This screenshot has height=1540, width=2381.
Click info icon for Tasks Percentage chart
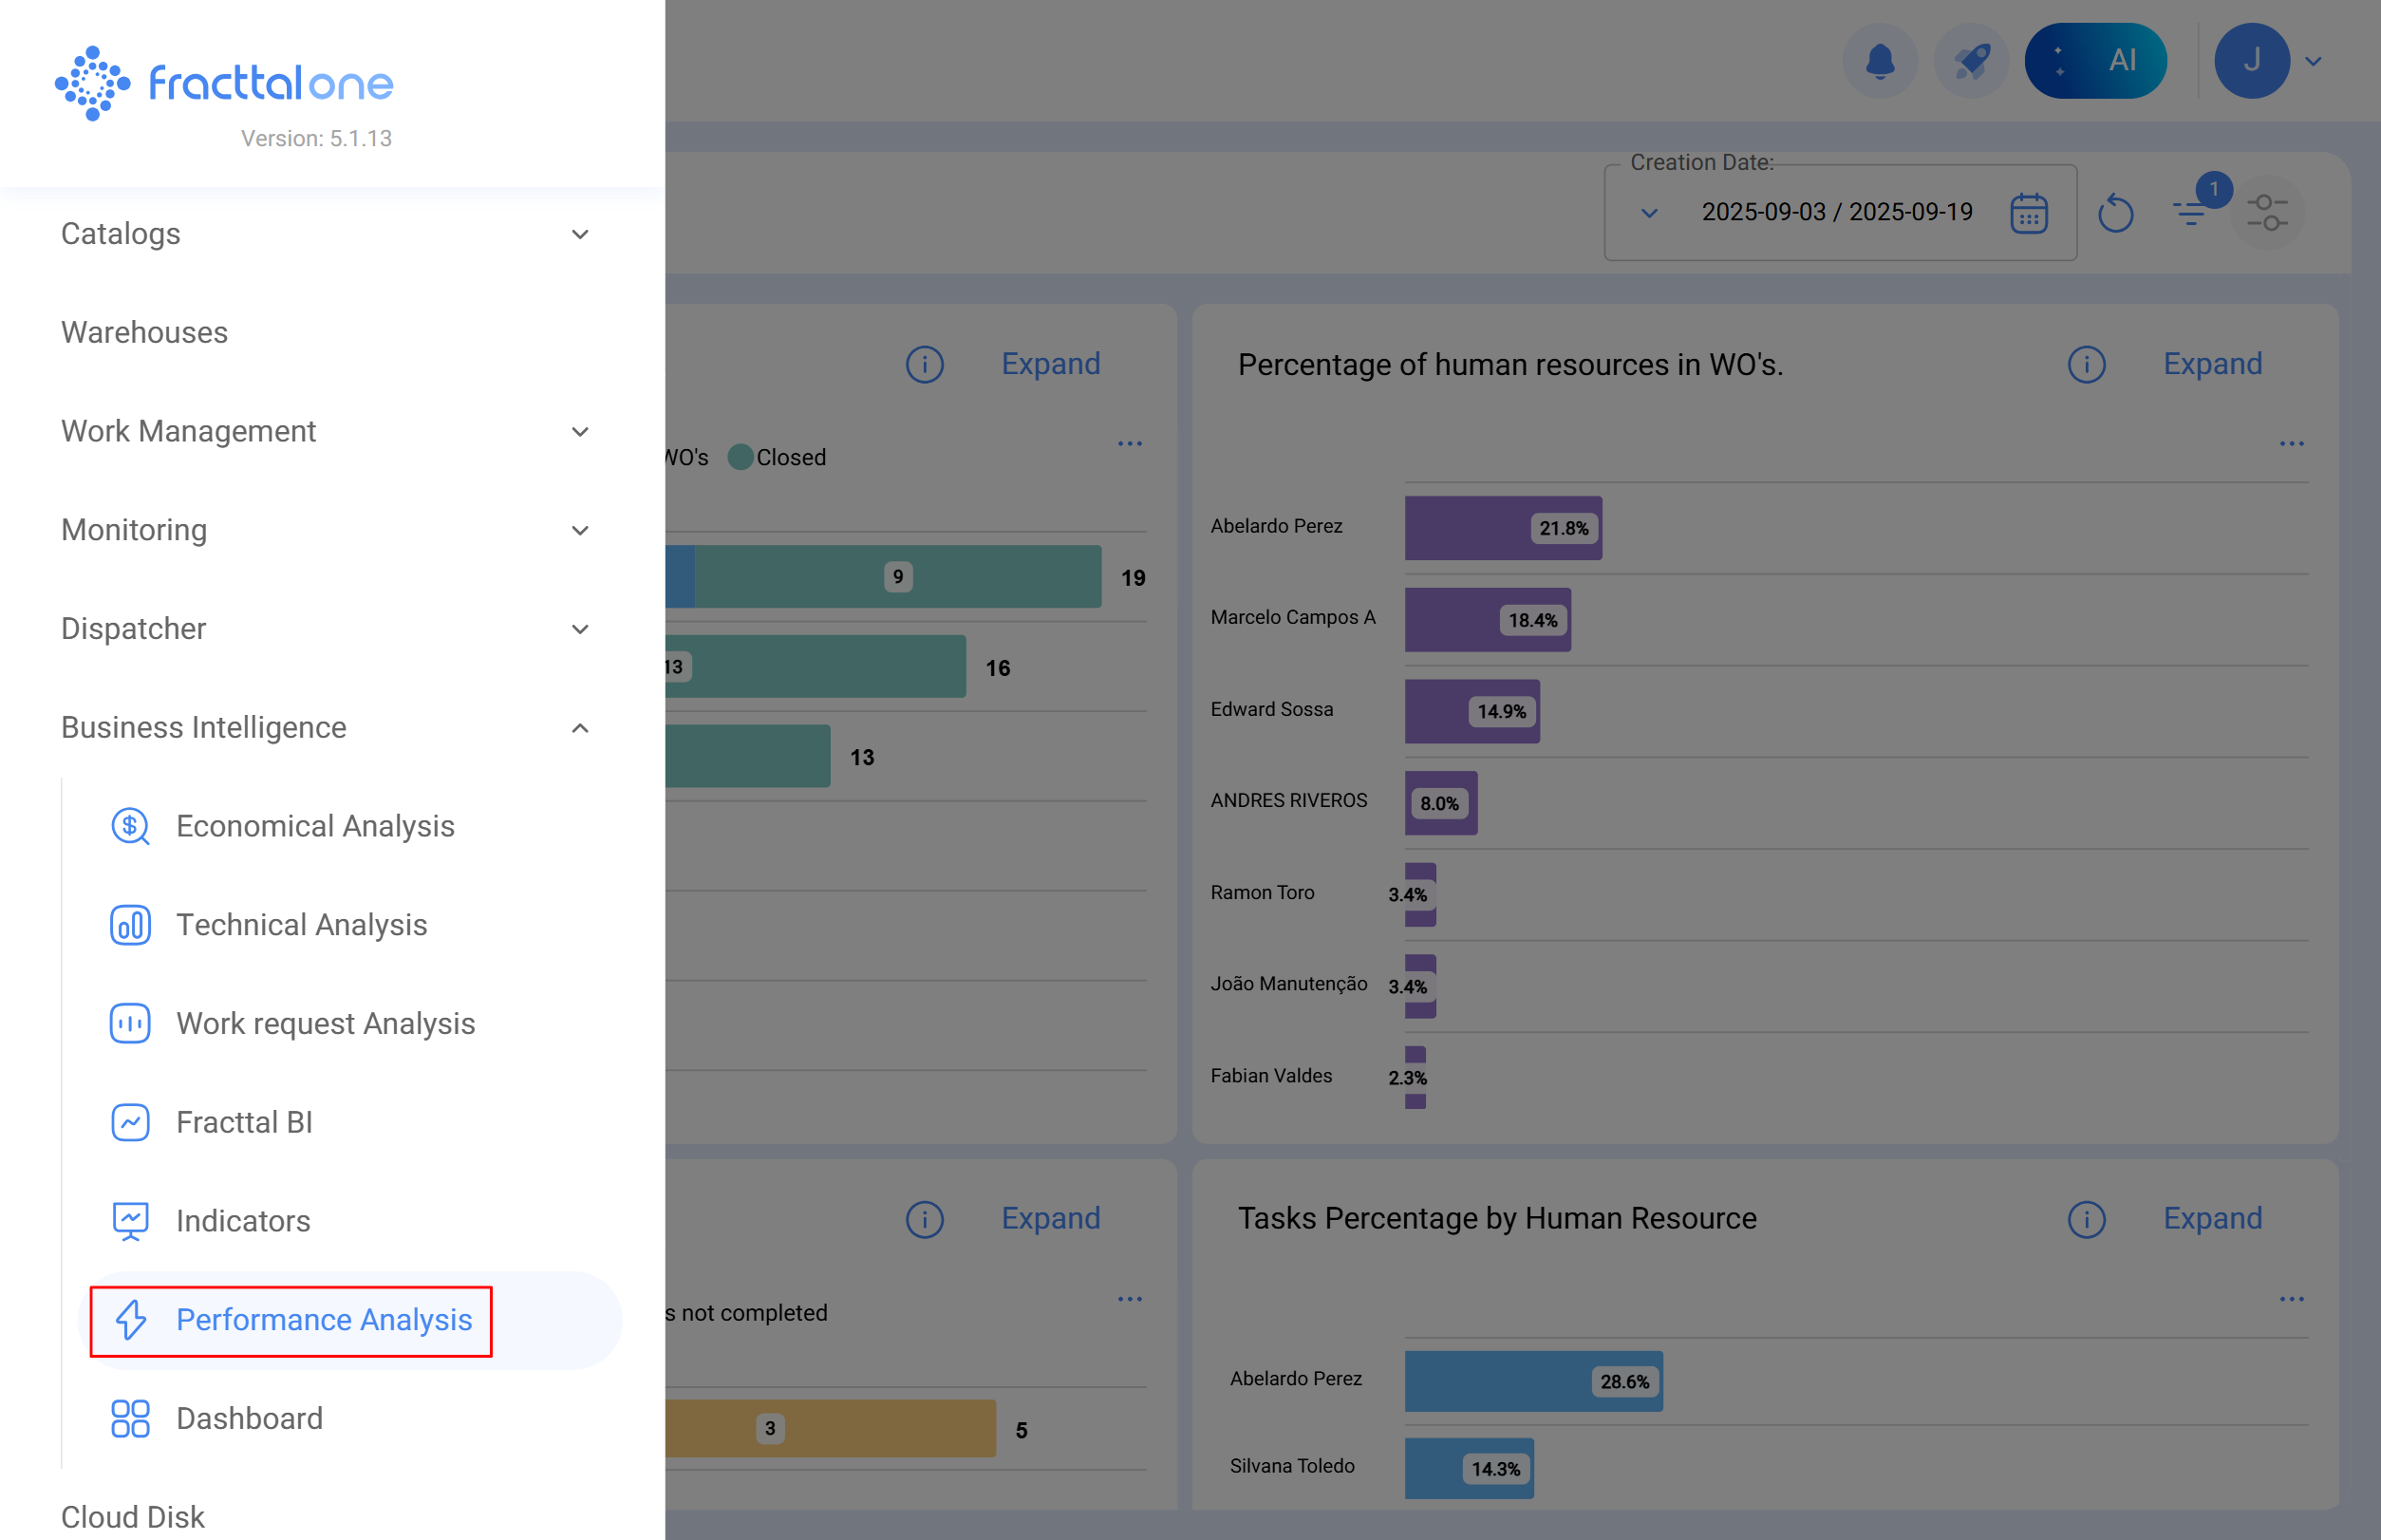2086,1219
